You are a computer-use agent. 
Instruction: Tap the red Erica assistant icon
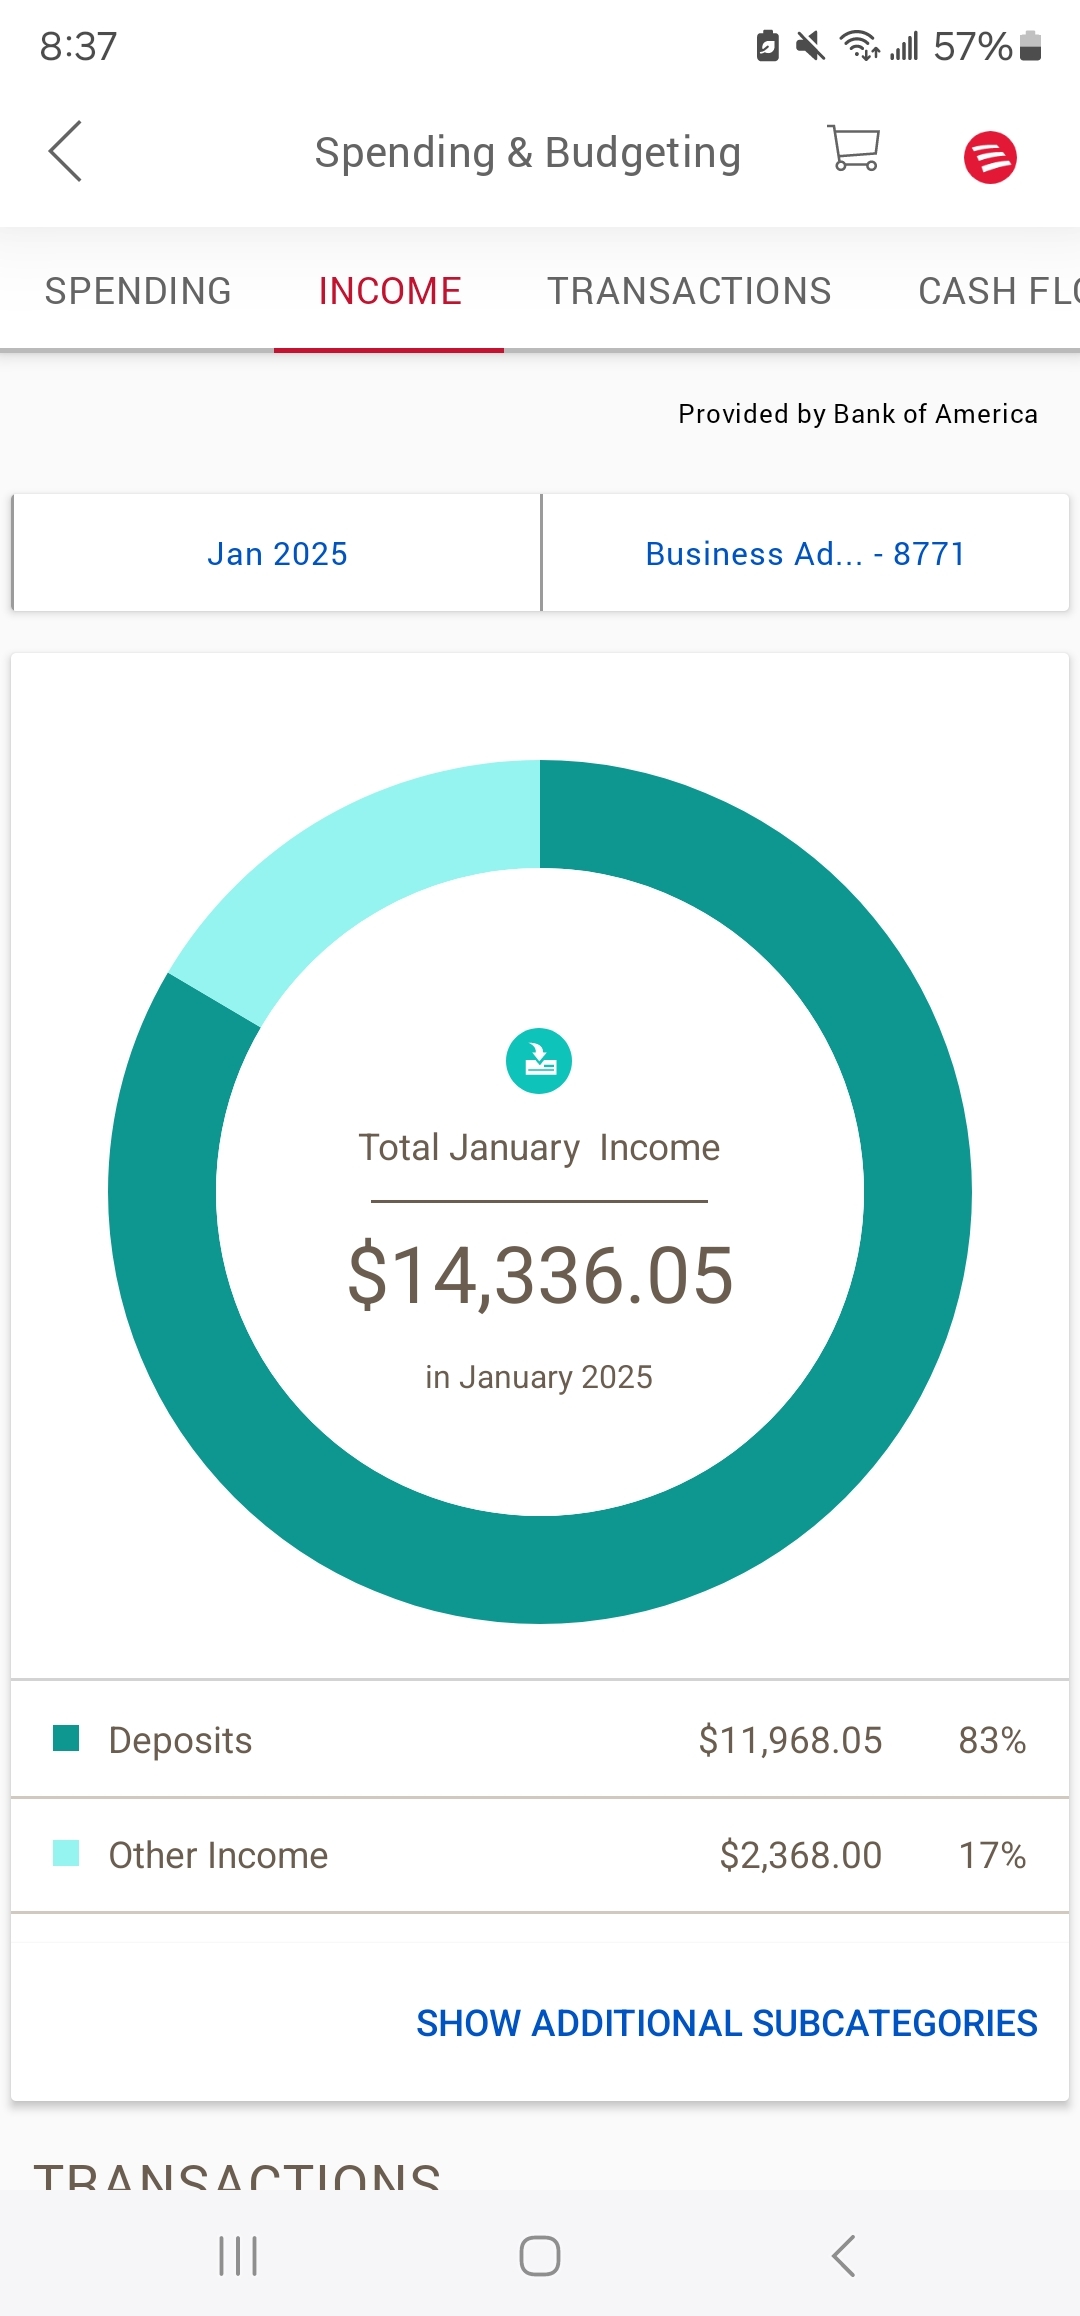coord(990,157)
